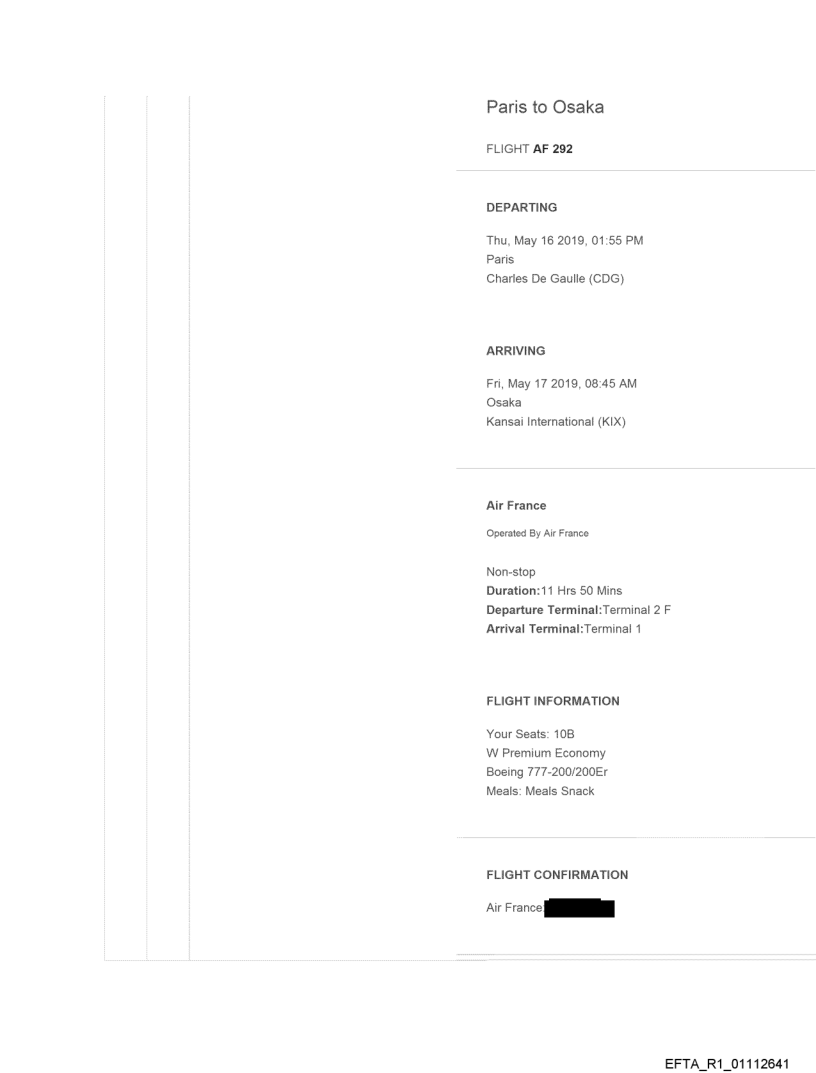Click the "Operated By Air France" line
This screenshot has height=1073, width=816.
537,533
